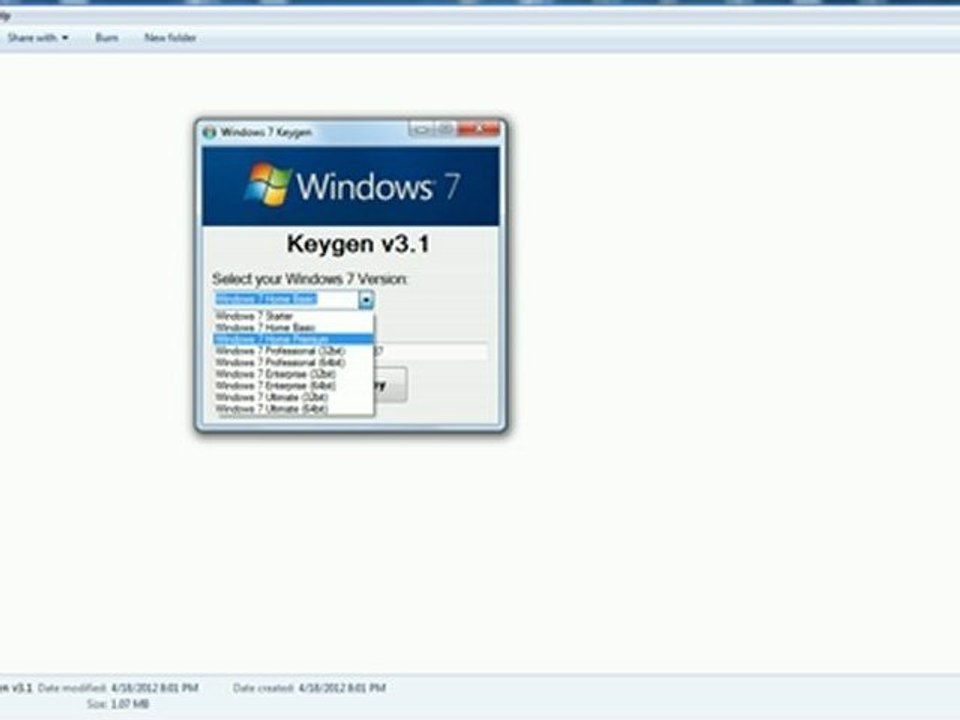The image size is (960, 720).
Task: Choose Windows 7 Professional (64bit)
Action: coord(293,362)
